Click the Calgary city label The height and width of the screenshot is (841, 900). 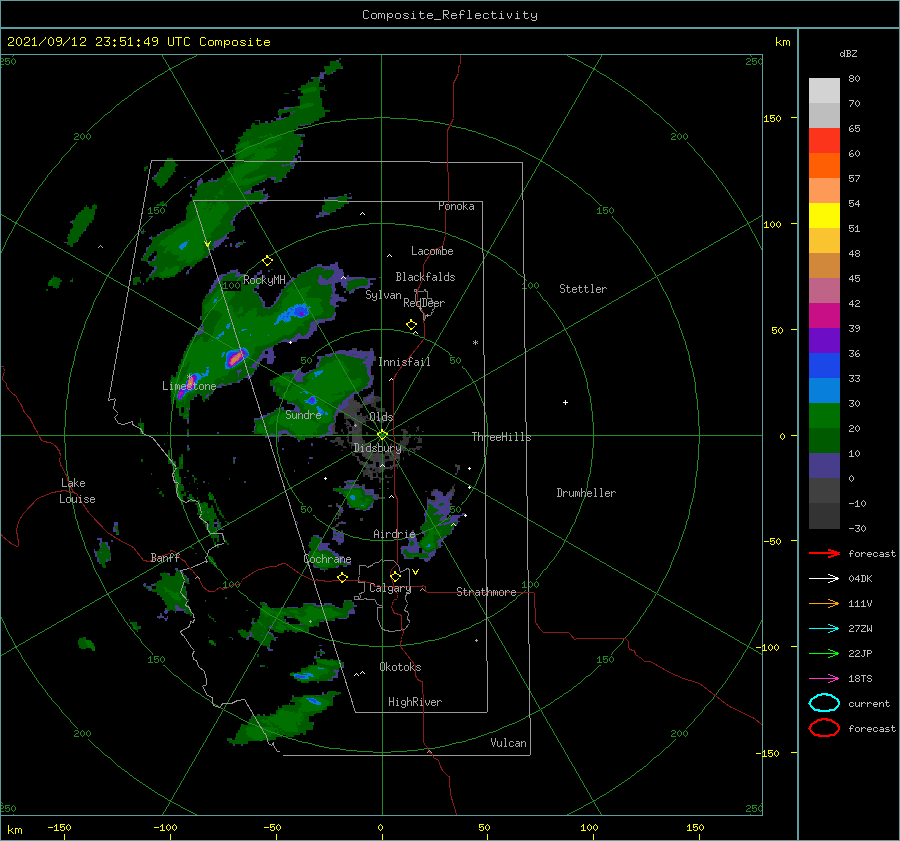tap(390, 588)
